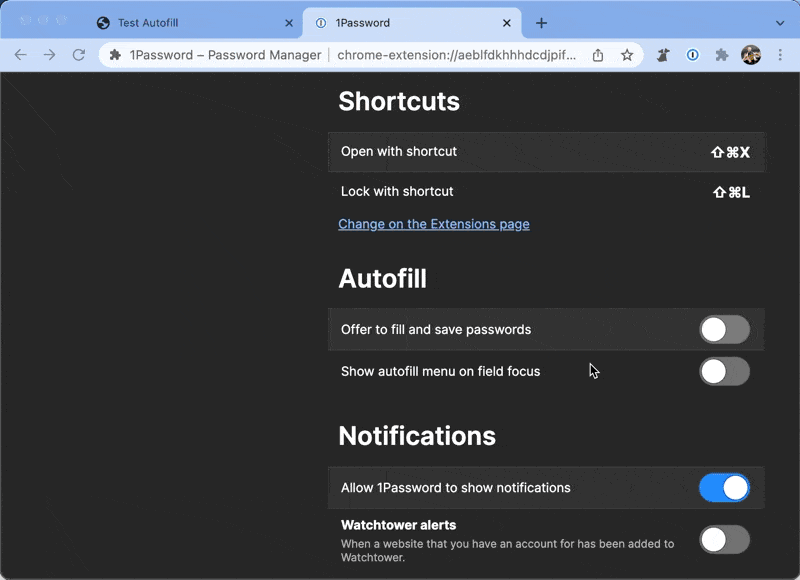Turn on Show autofill menu on field focus

click(724, 372)
